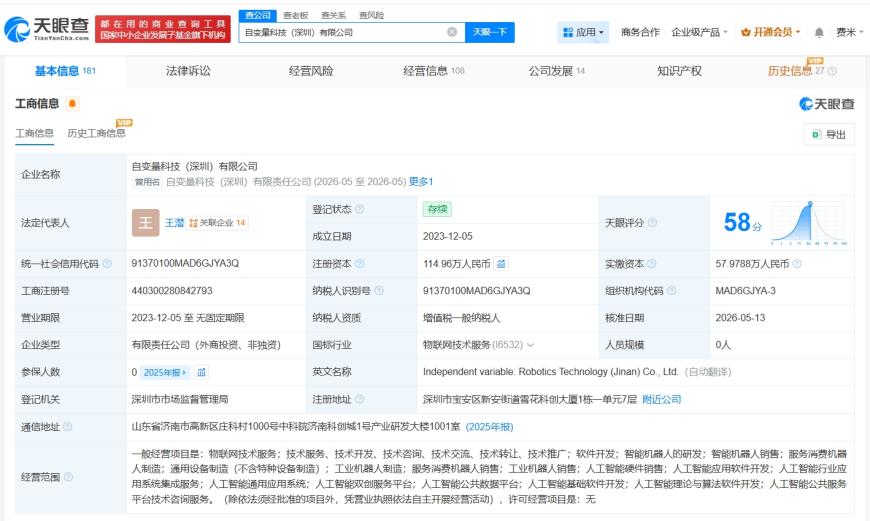Click the 天眼一下 search button
This screenshot has height=521, width=870.
489,32
